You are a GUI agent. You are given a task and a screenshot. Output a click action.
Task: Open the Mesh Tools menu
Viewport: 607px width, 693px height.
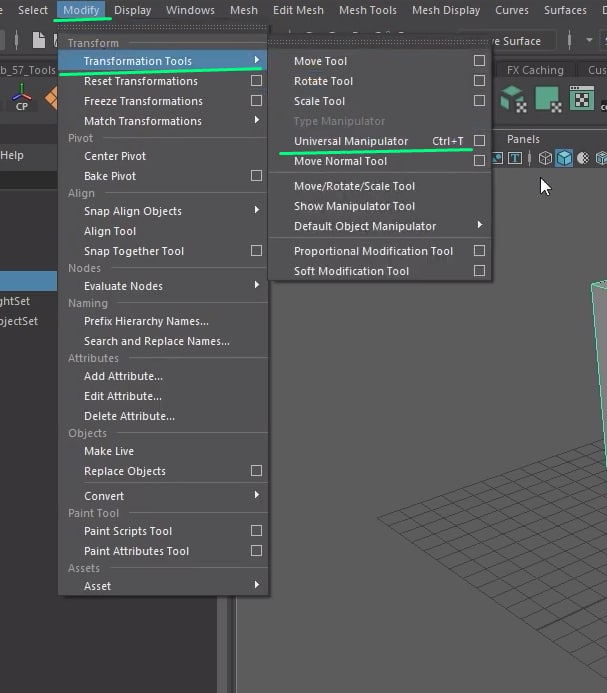tap(368, 10)
